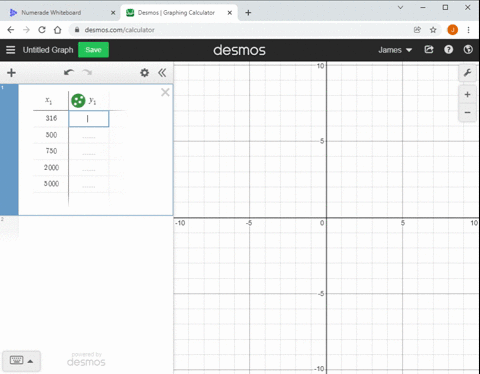Click the Add Item plus button

pos(11,73)
